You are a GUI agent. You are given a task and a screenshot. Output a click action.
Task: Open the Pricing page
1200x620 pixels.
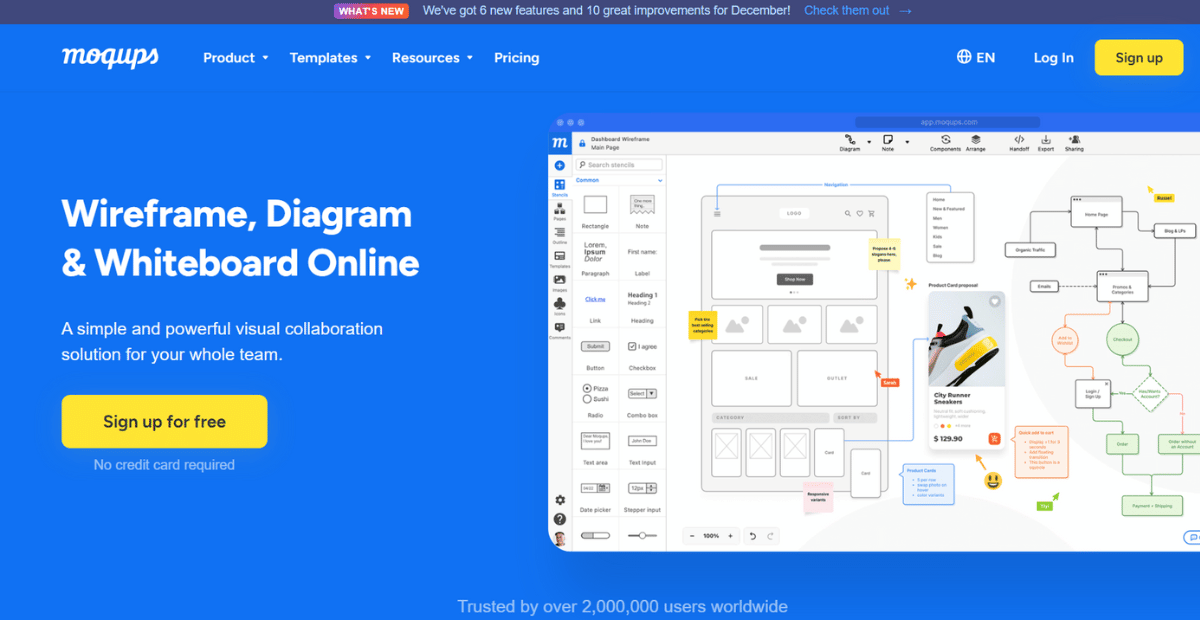click(x=516, y=58)
